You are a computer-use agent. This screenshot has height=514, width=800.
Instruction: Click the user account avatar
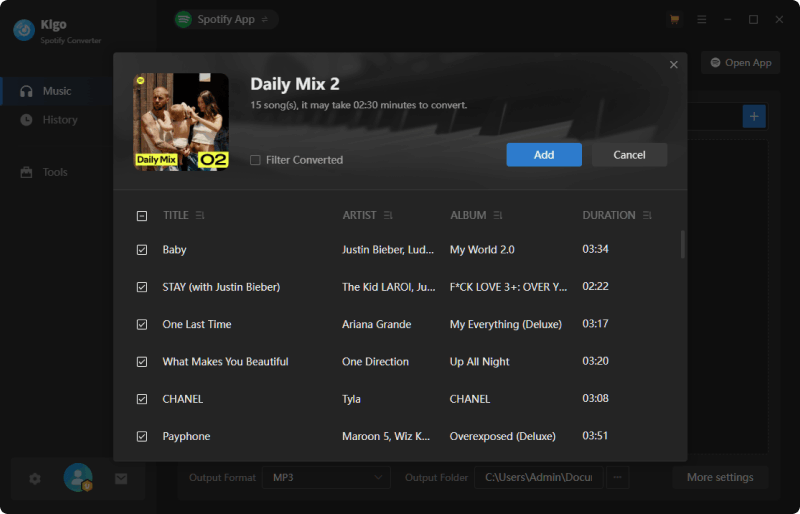click(78, 478)
